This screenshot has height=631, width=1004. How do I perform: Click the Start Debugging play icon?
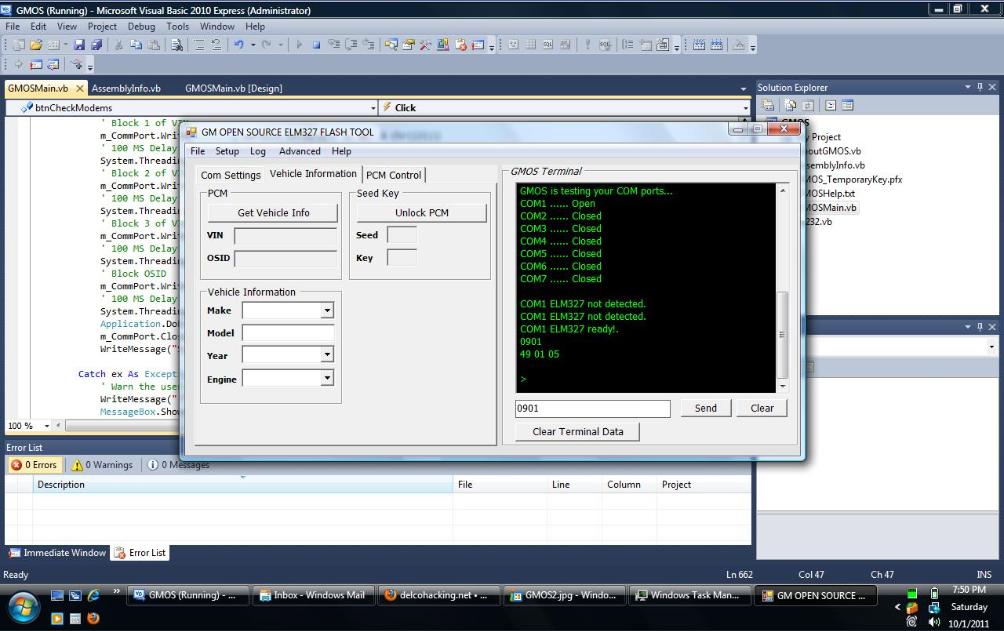point(298,45)
